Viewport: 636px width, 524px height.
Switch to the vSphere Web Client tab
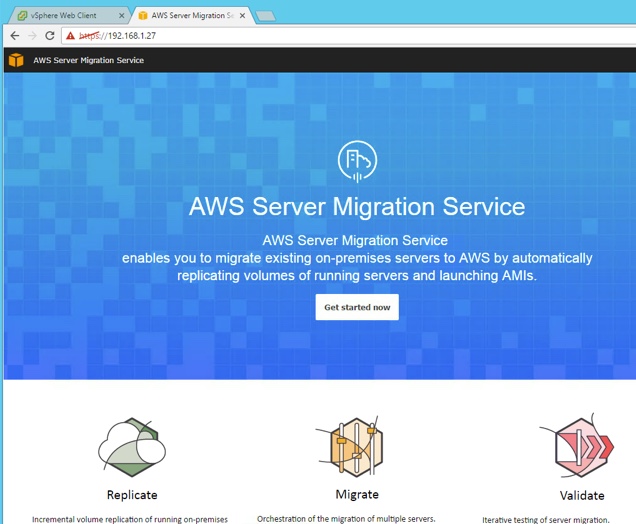[x=69, y=15]
